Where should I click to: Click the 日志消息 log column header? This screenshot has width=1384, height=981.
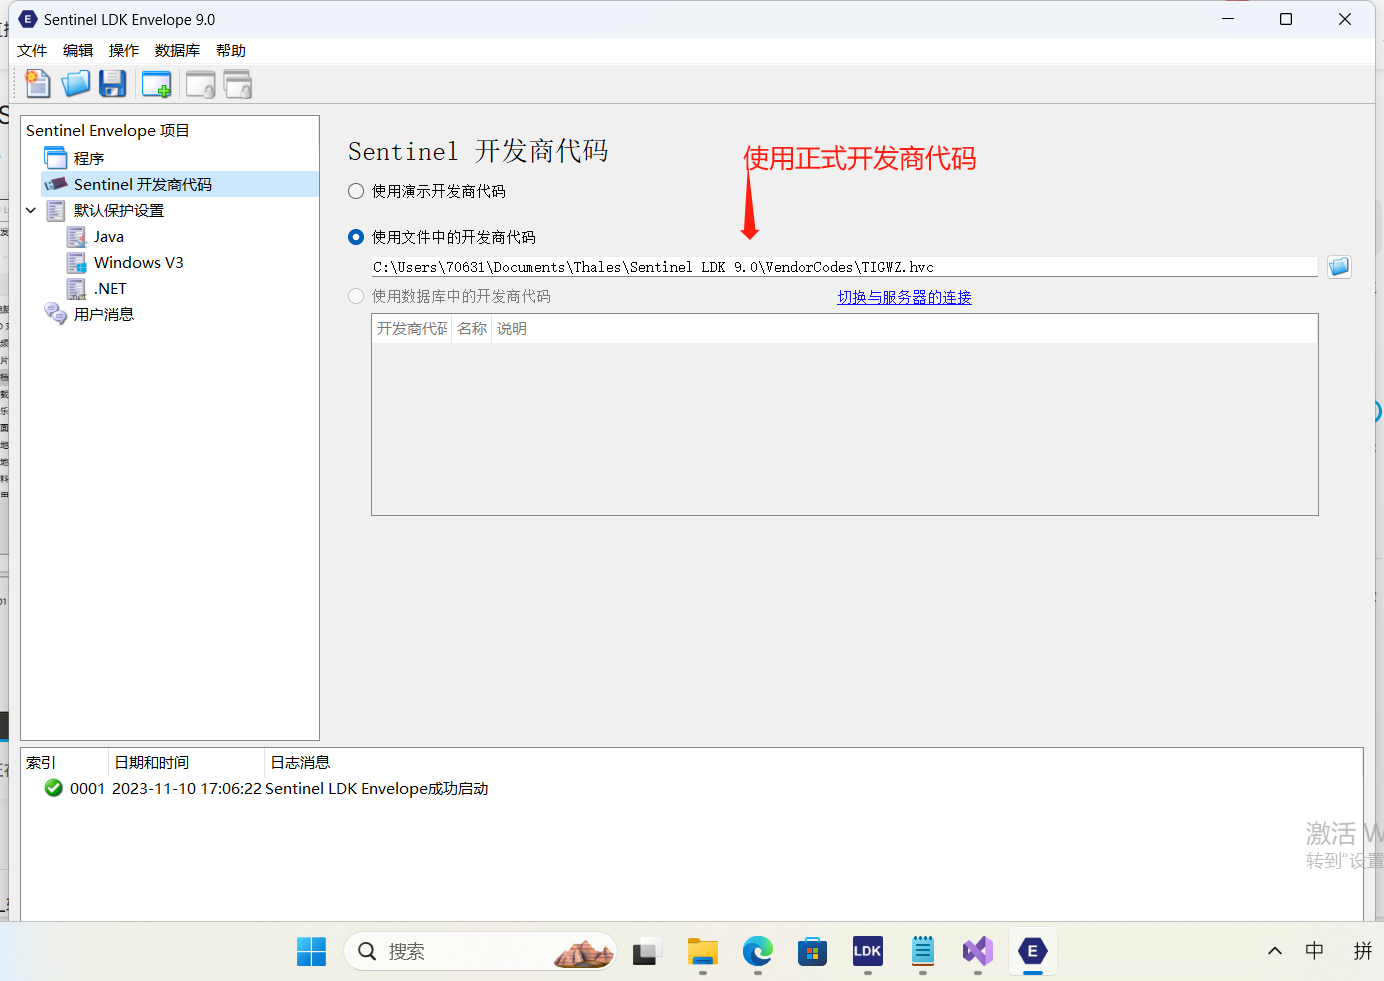tap(300, 762)
